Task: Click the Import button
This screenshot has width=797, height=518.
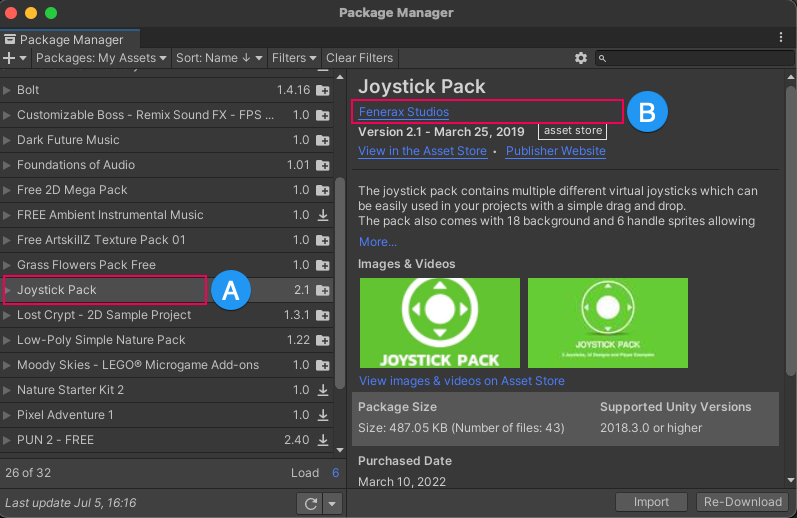Action: coord(651,502)
